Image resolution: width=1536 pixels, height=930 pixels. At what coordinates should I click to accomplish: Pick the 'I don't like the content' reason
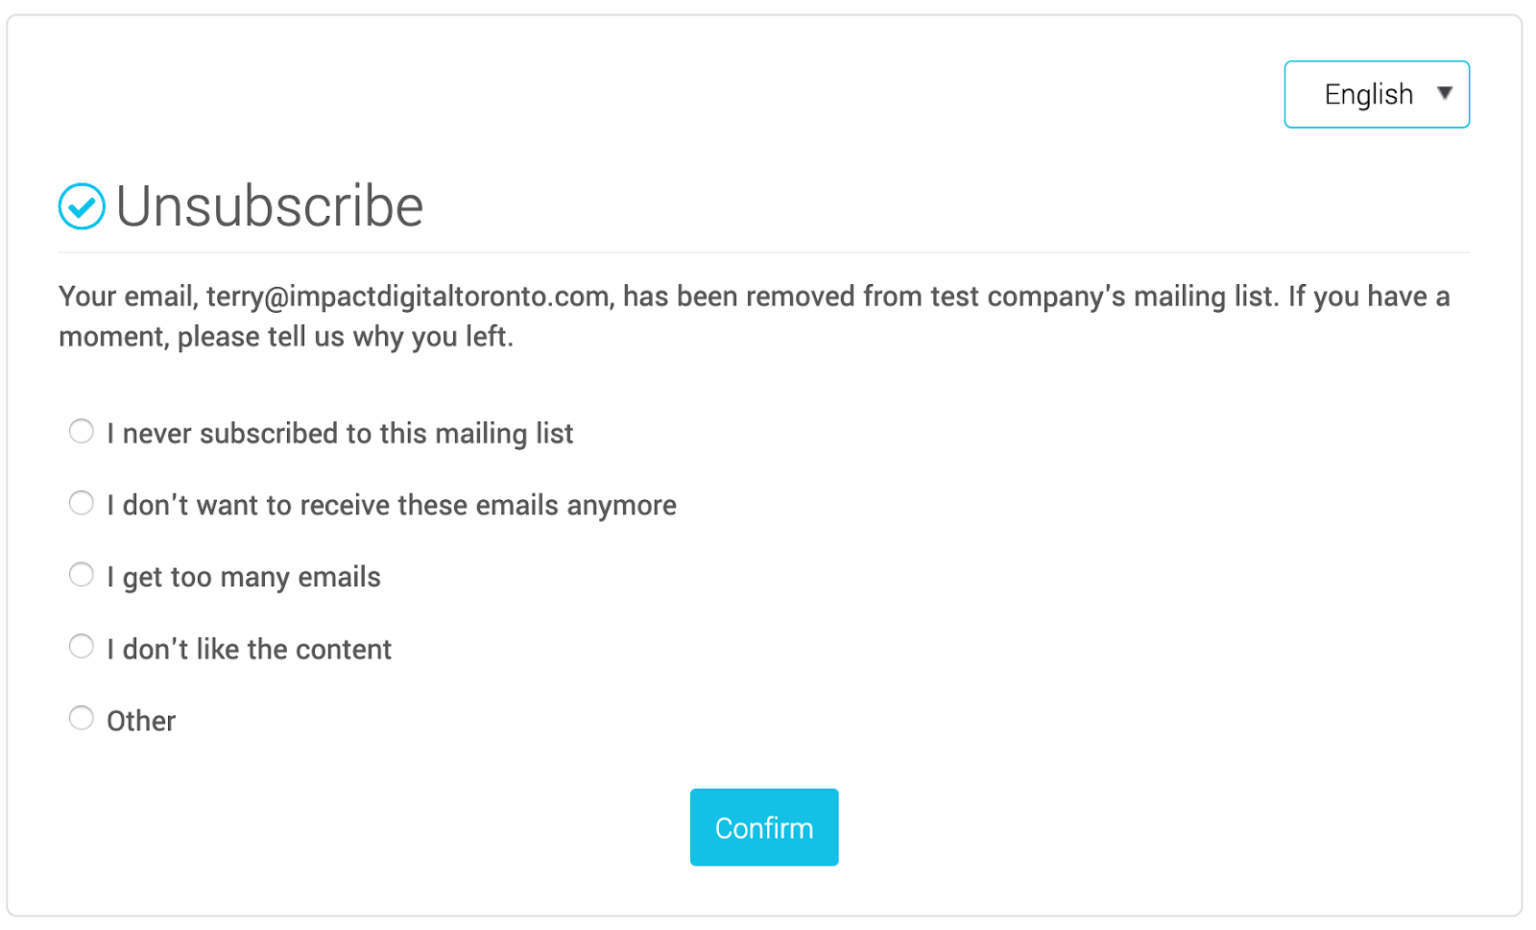[81, 646]
